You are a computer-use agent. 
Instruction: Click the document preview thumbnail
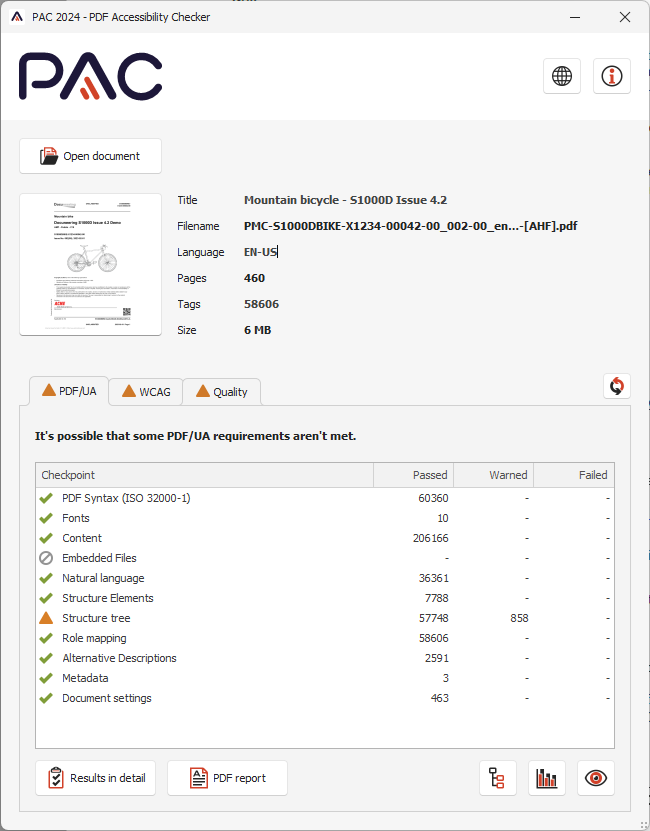pyautogui.click(x=91, y=264)
